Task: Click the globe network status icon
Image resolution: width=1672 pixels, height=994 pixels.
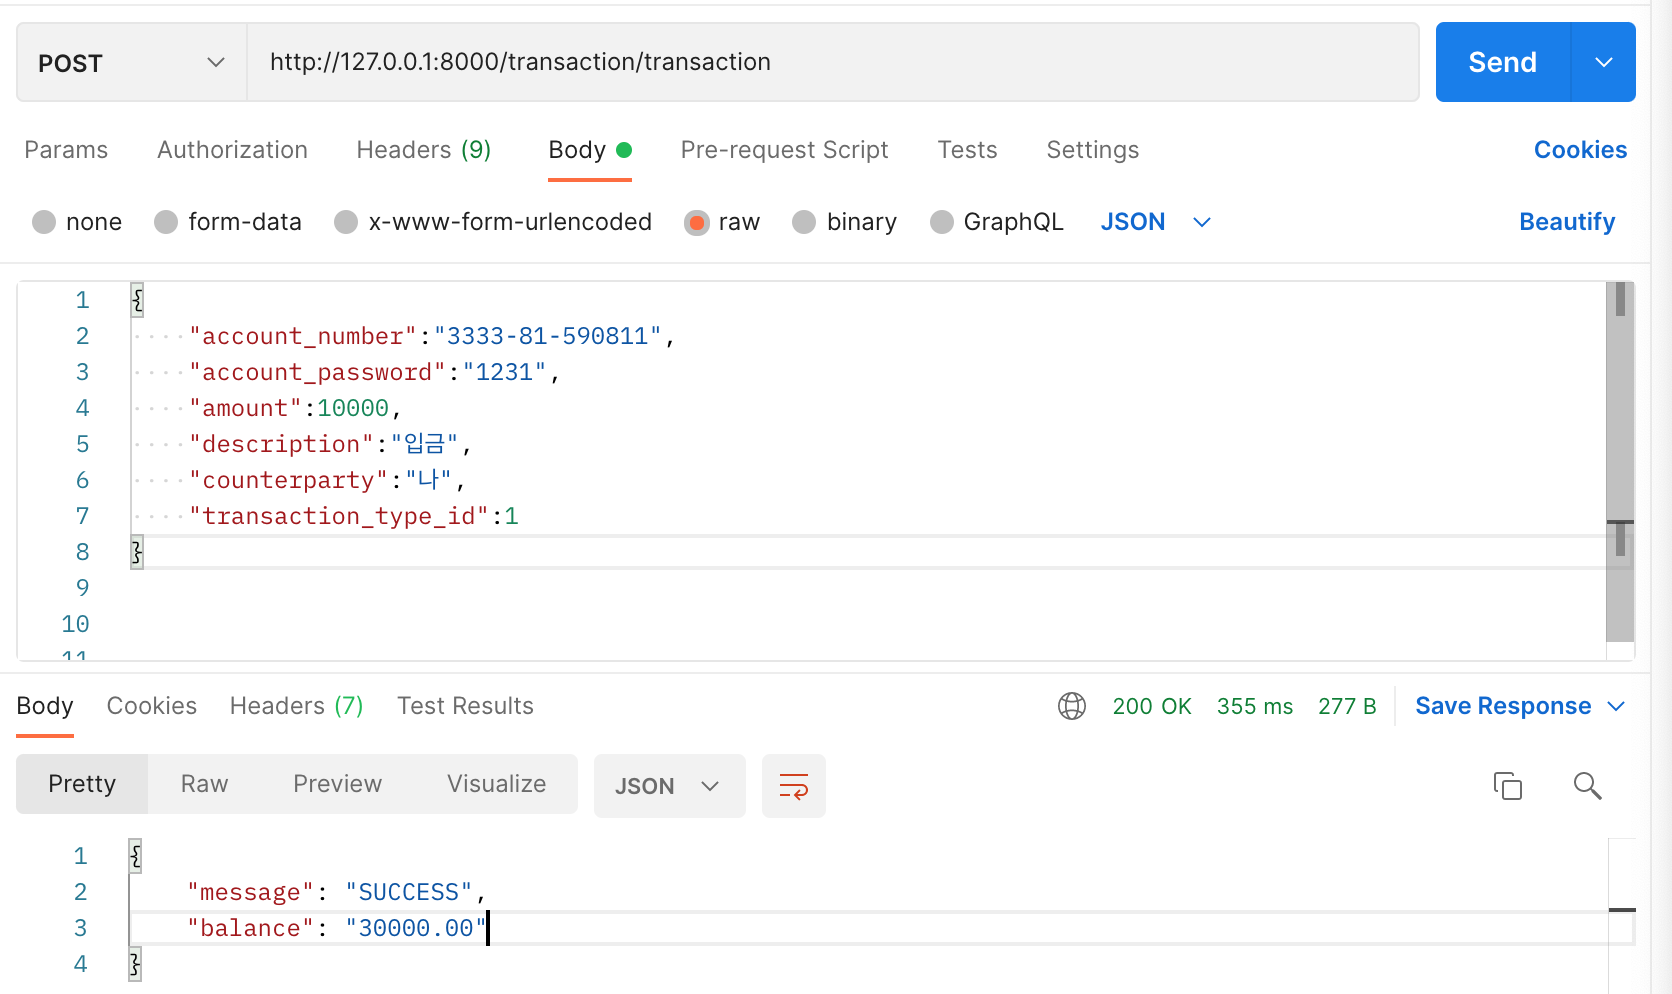Action: click(1071, 706)
